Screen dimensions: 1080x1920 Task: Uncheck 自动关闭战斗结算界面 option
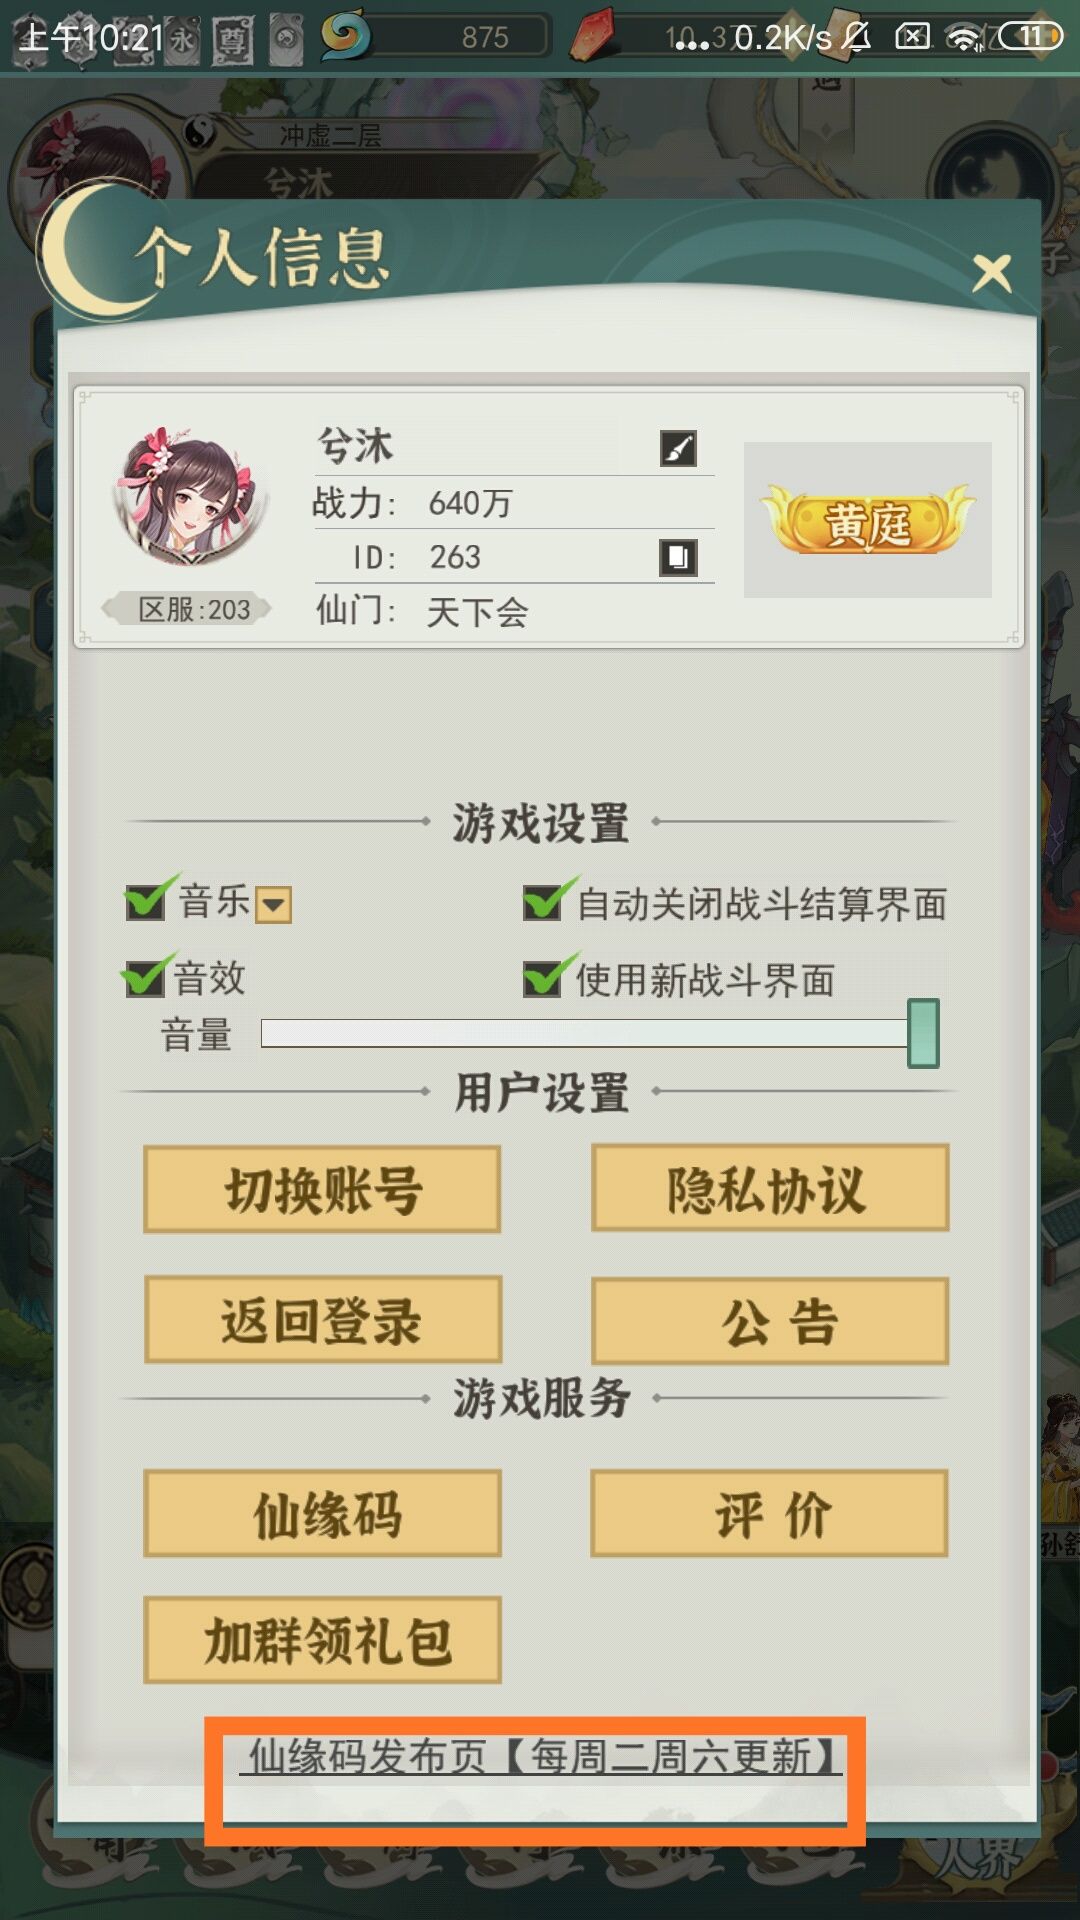click(x=546, y=900)
